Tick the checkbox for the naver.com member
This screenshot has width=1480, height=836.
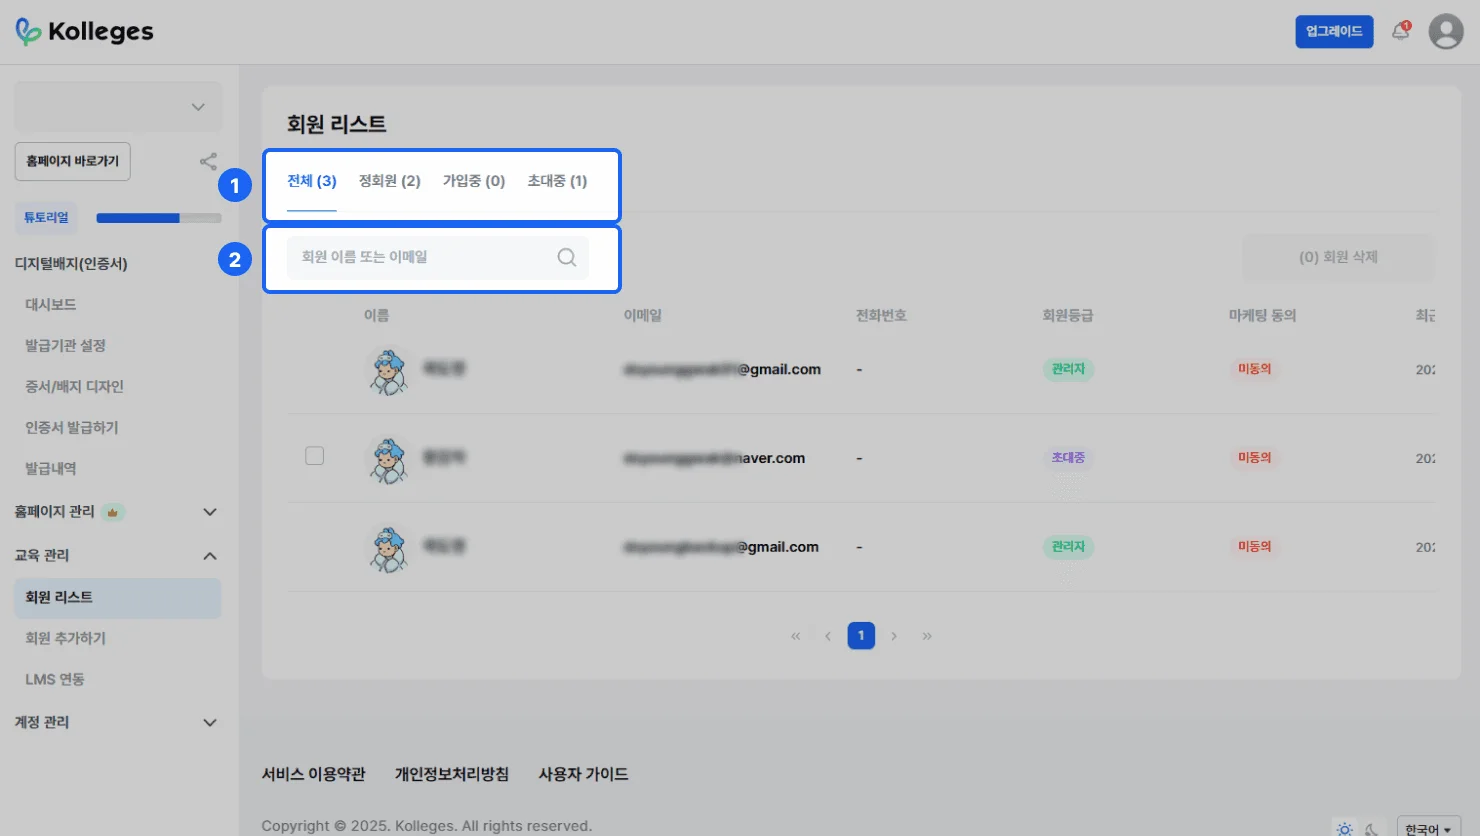pyautogui.click(x=314, y=456)
